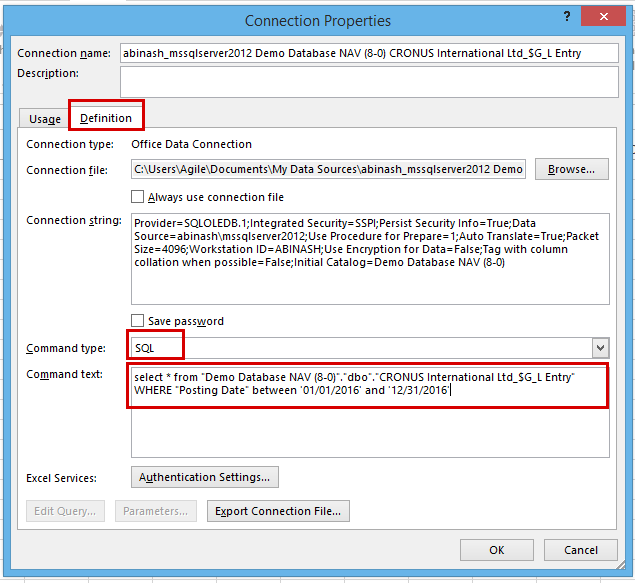635x583 pixels.
Task: Confirm with the OK button
Action: tap(496, 550)
